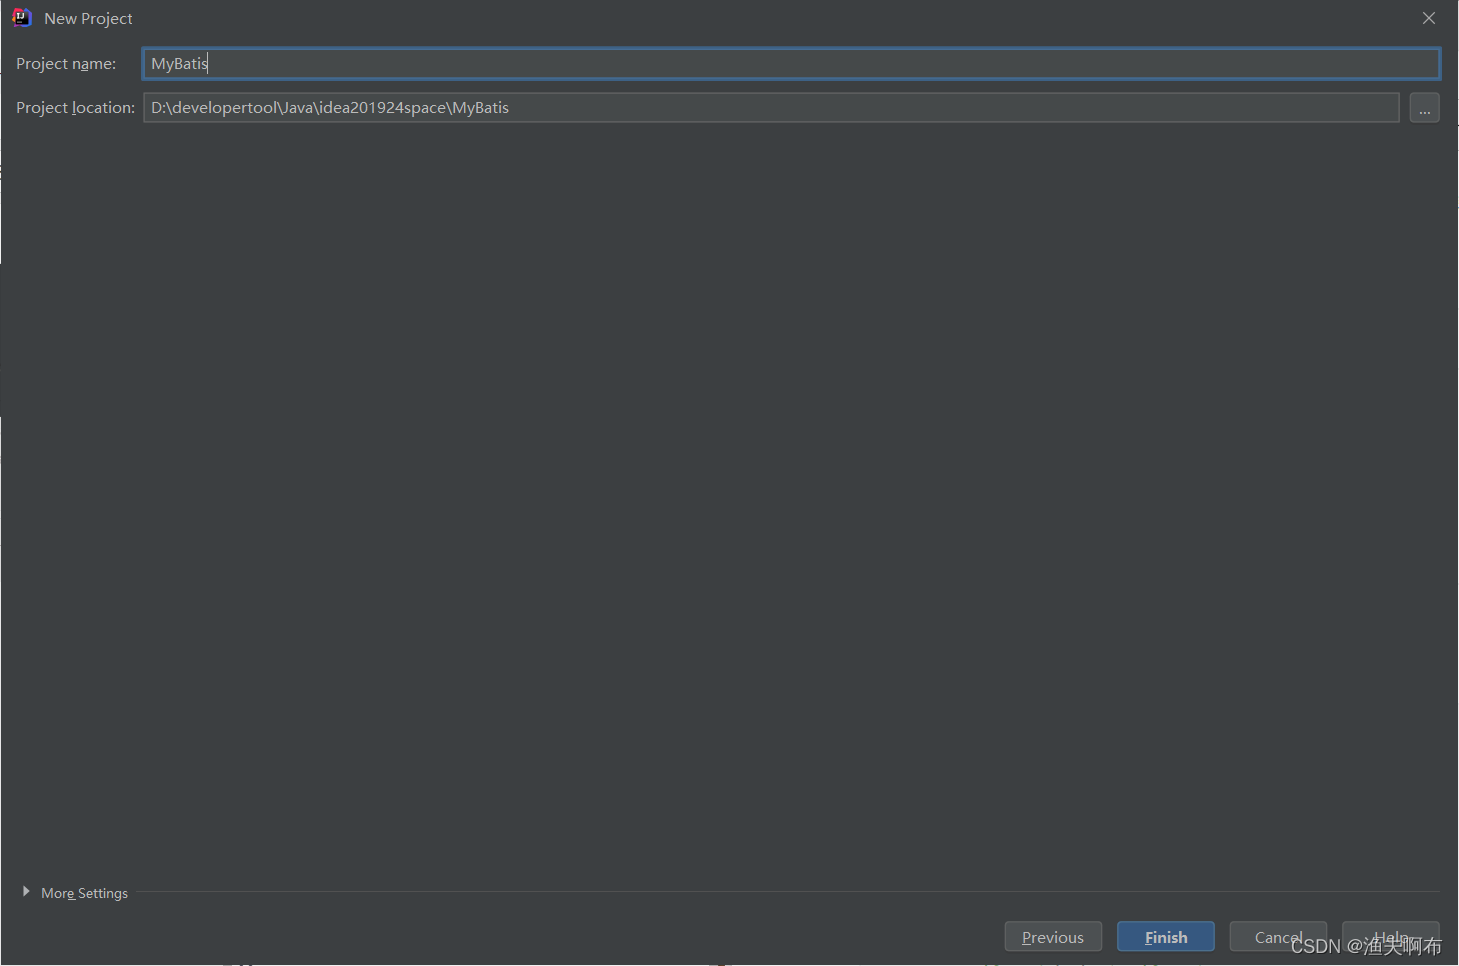Go back with the Previous button

pyautogui.click(x=1053, y=937)
